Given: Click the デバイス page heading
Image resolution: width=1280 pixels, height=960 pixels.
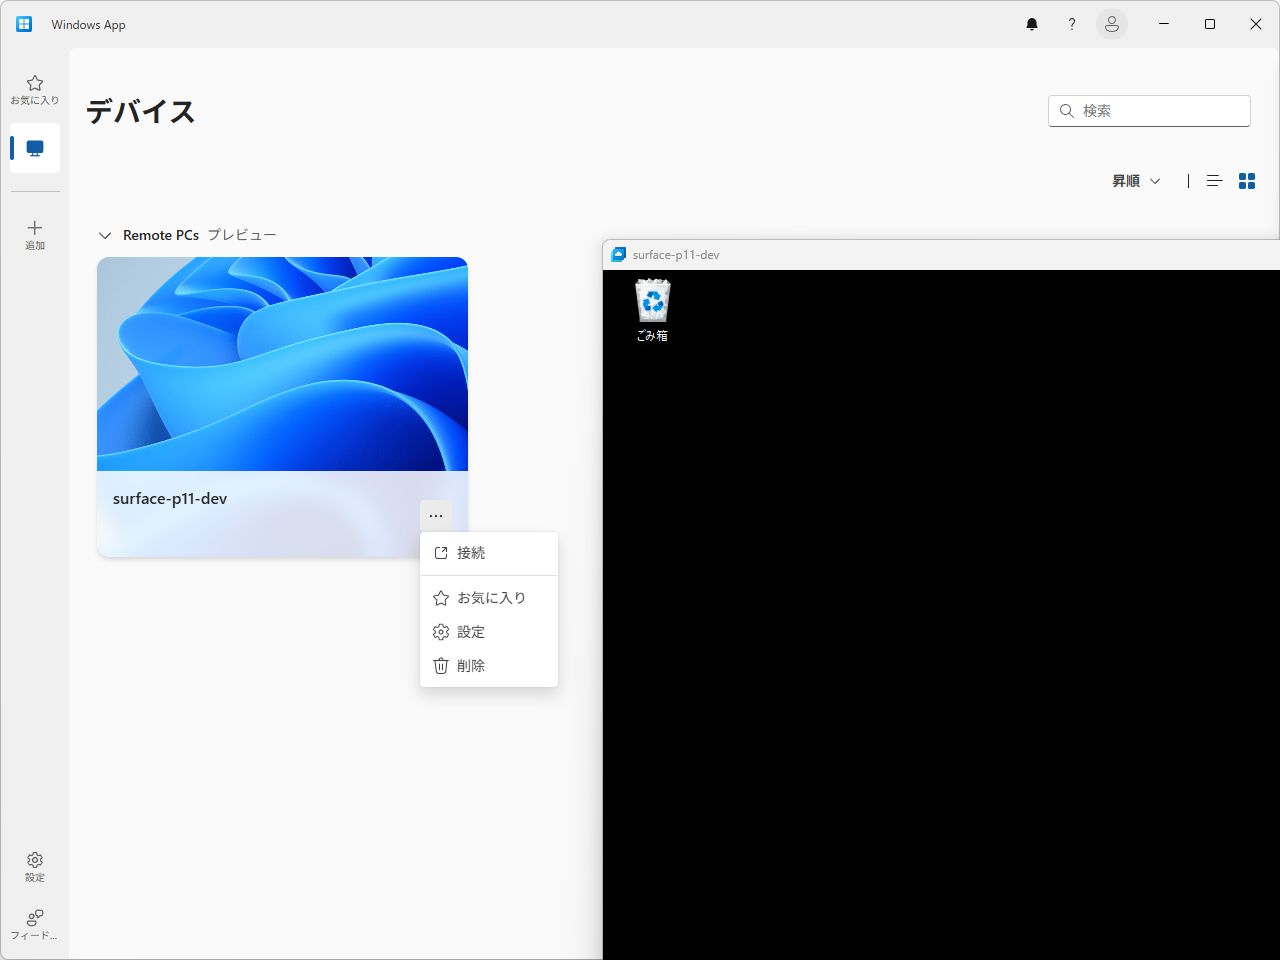Looking at the screenshot, I should pos(141,112).
